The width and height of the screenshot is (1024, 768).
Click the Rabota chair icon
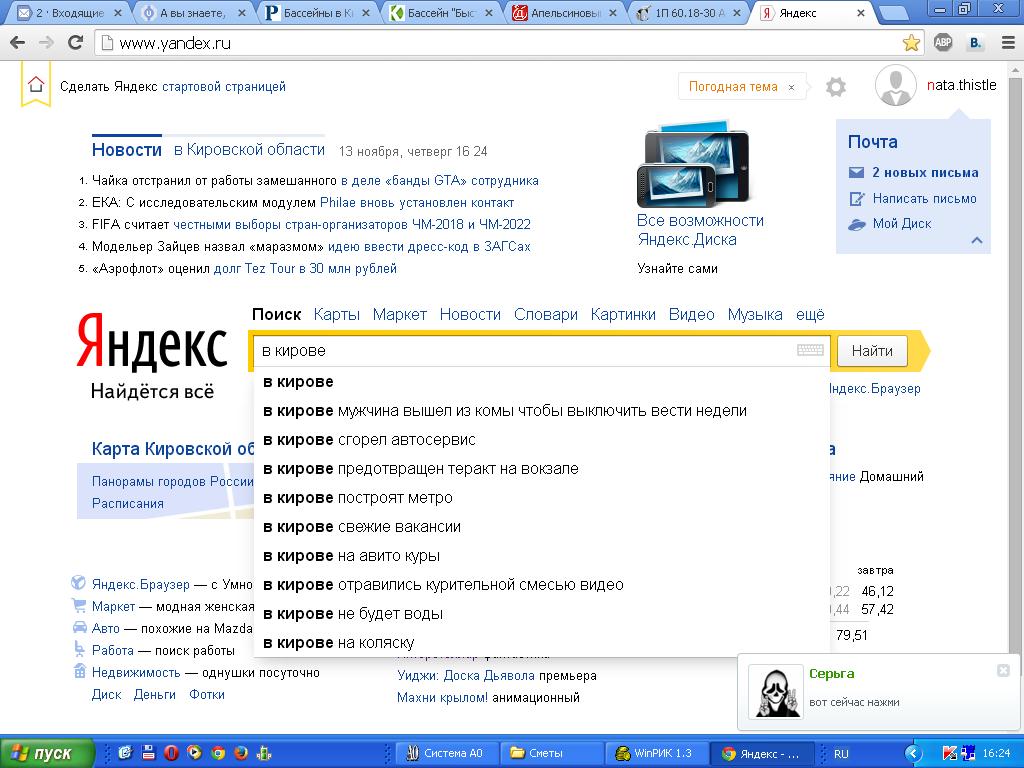79,649
